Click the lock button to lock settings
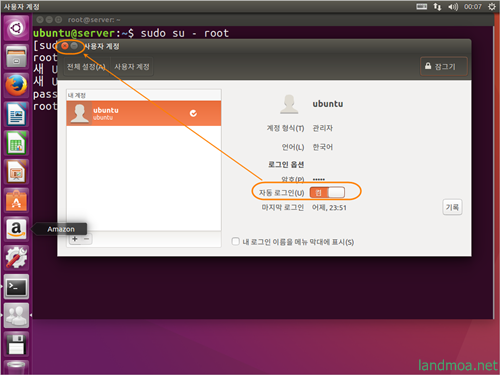This screenshot has height=375, width=500. coord(444,66)
